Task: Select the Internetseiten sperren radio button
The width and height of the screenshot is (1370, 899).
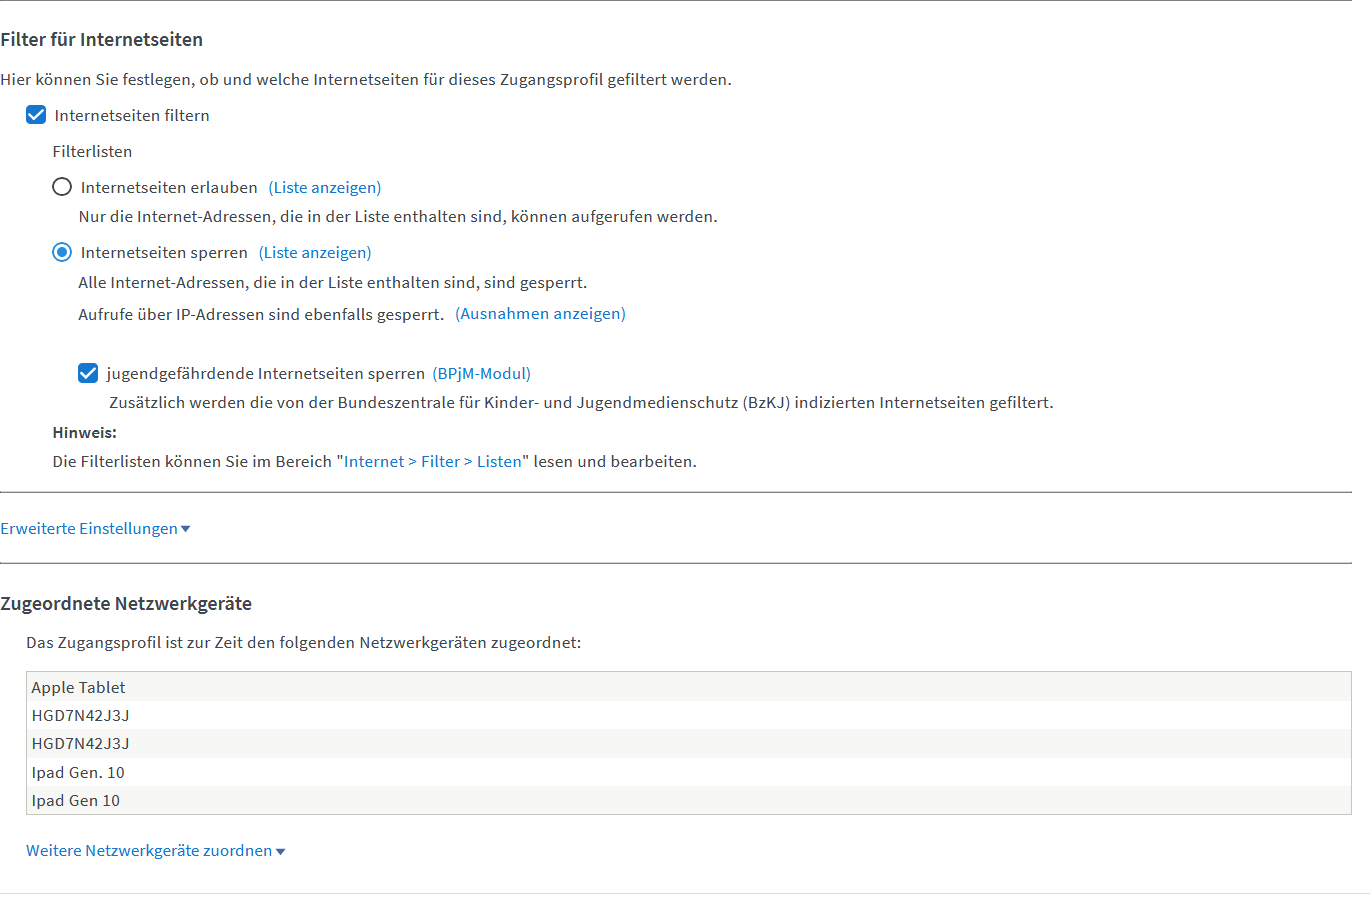Action: (62, 252)
